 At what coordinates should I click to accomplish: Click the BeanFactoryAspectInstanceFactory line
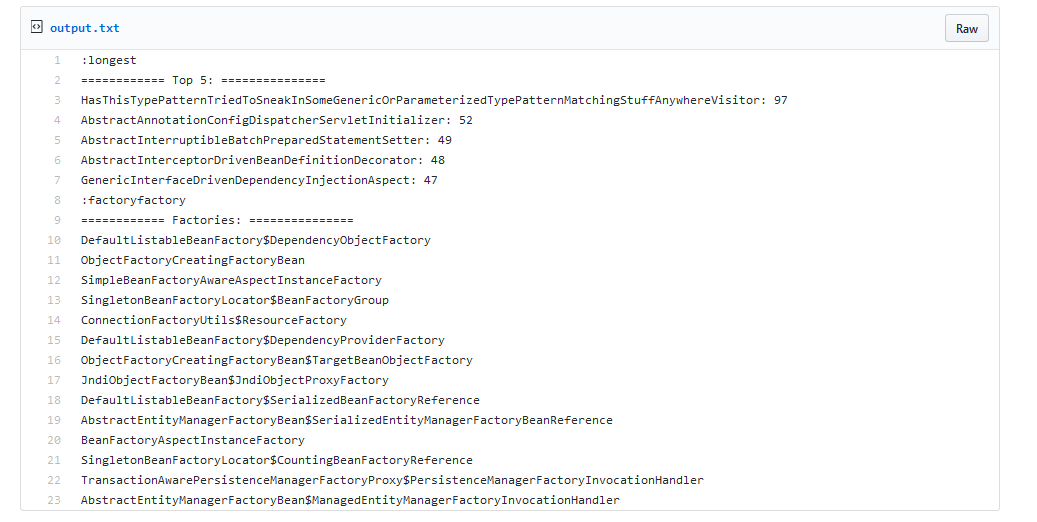[193, 440]
